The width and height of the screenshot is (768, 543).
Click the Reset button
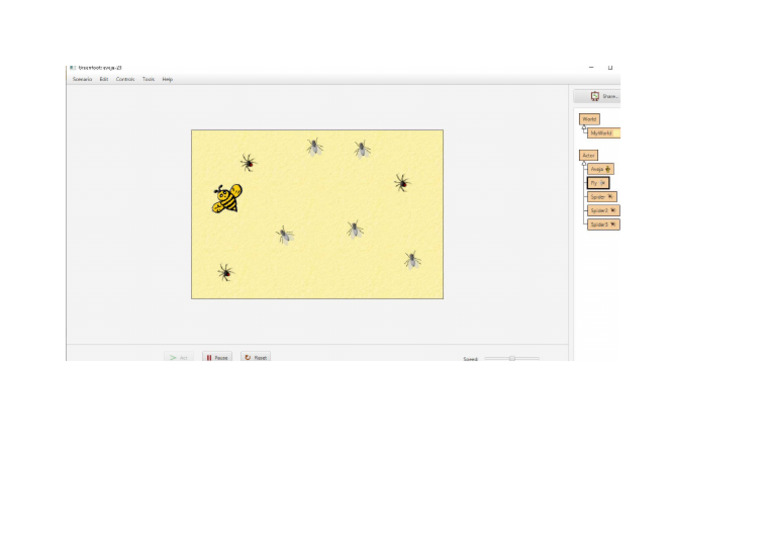coord(256,357)
